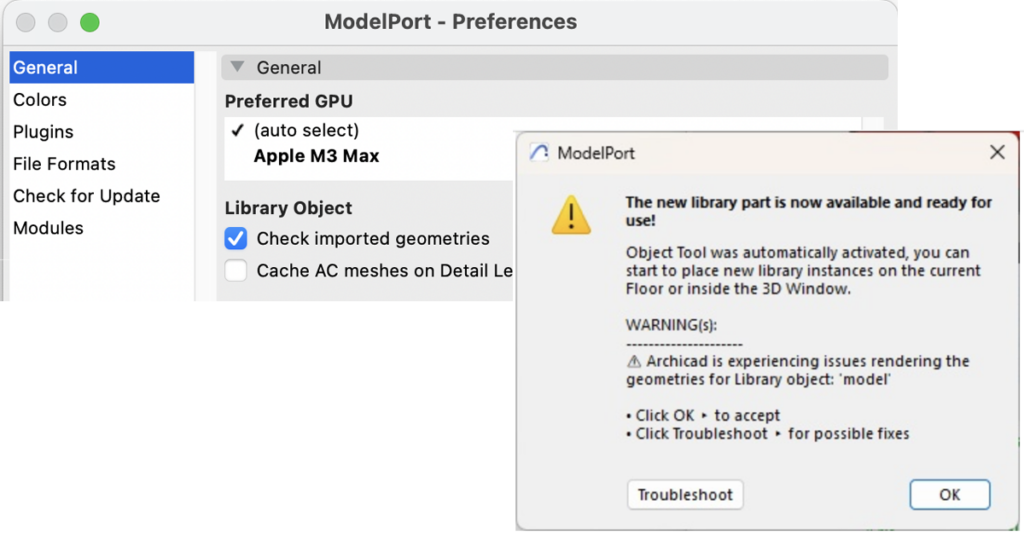Viewport: 1024px width, 535px height.
Task: Switch to Modules preferences
Action: coord(48,228)
